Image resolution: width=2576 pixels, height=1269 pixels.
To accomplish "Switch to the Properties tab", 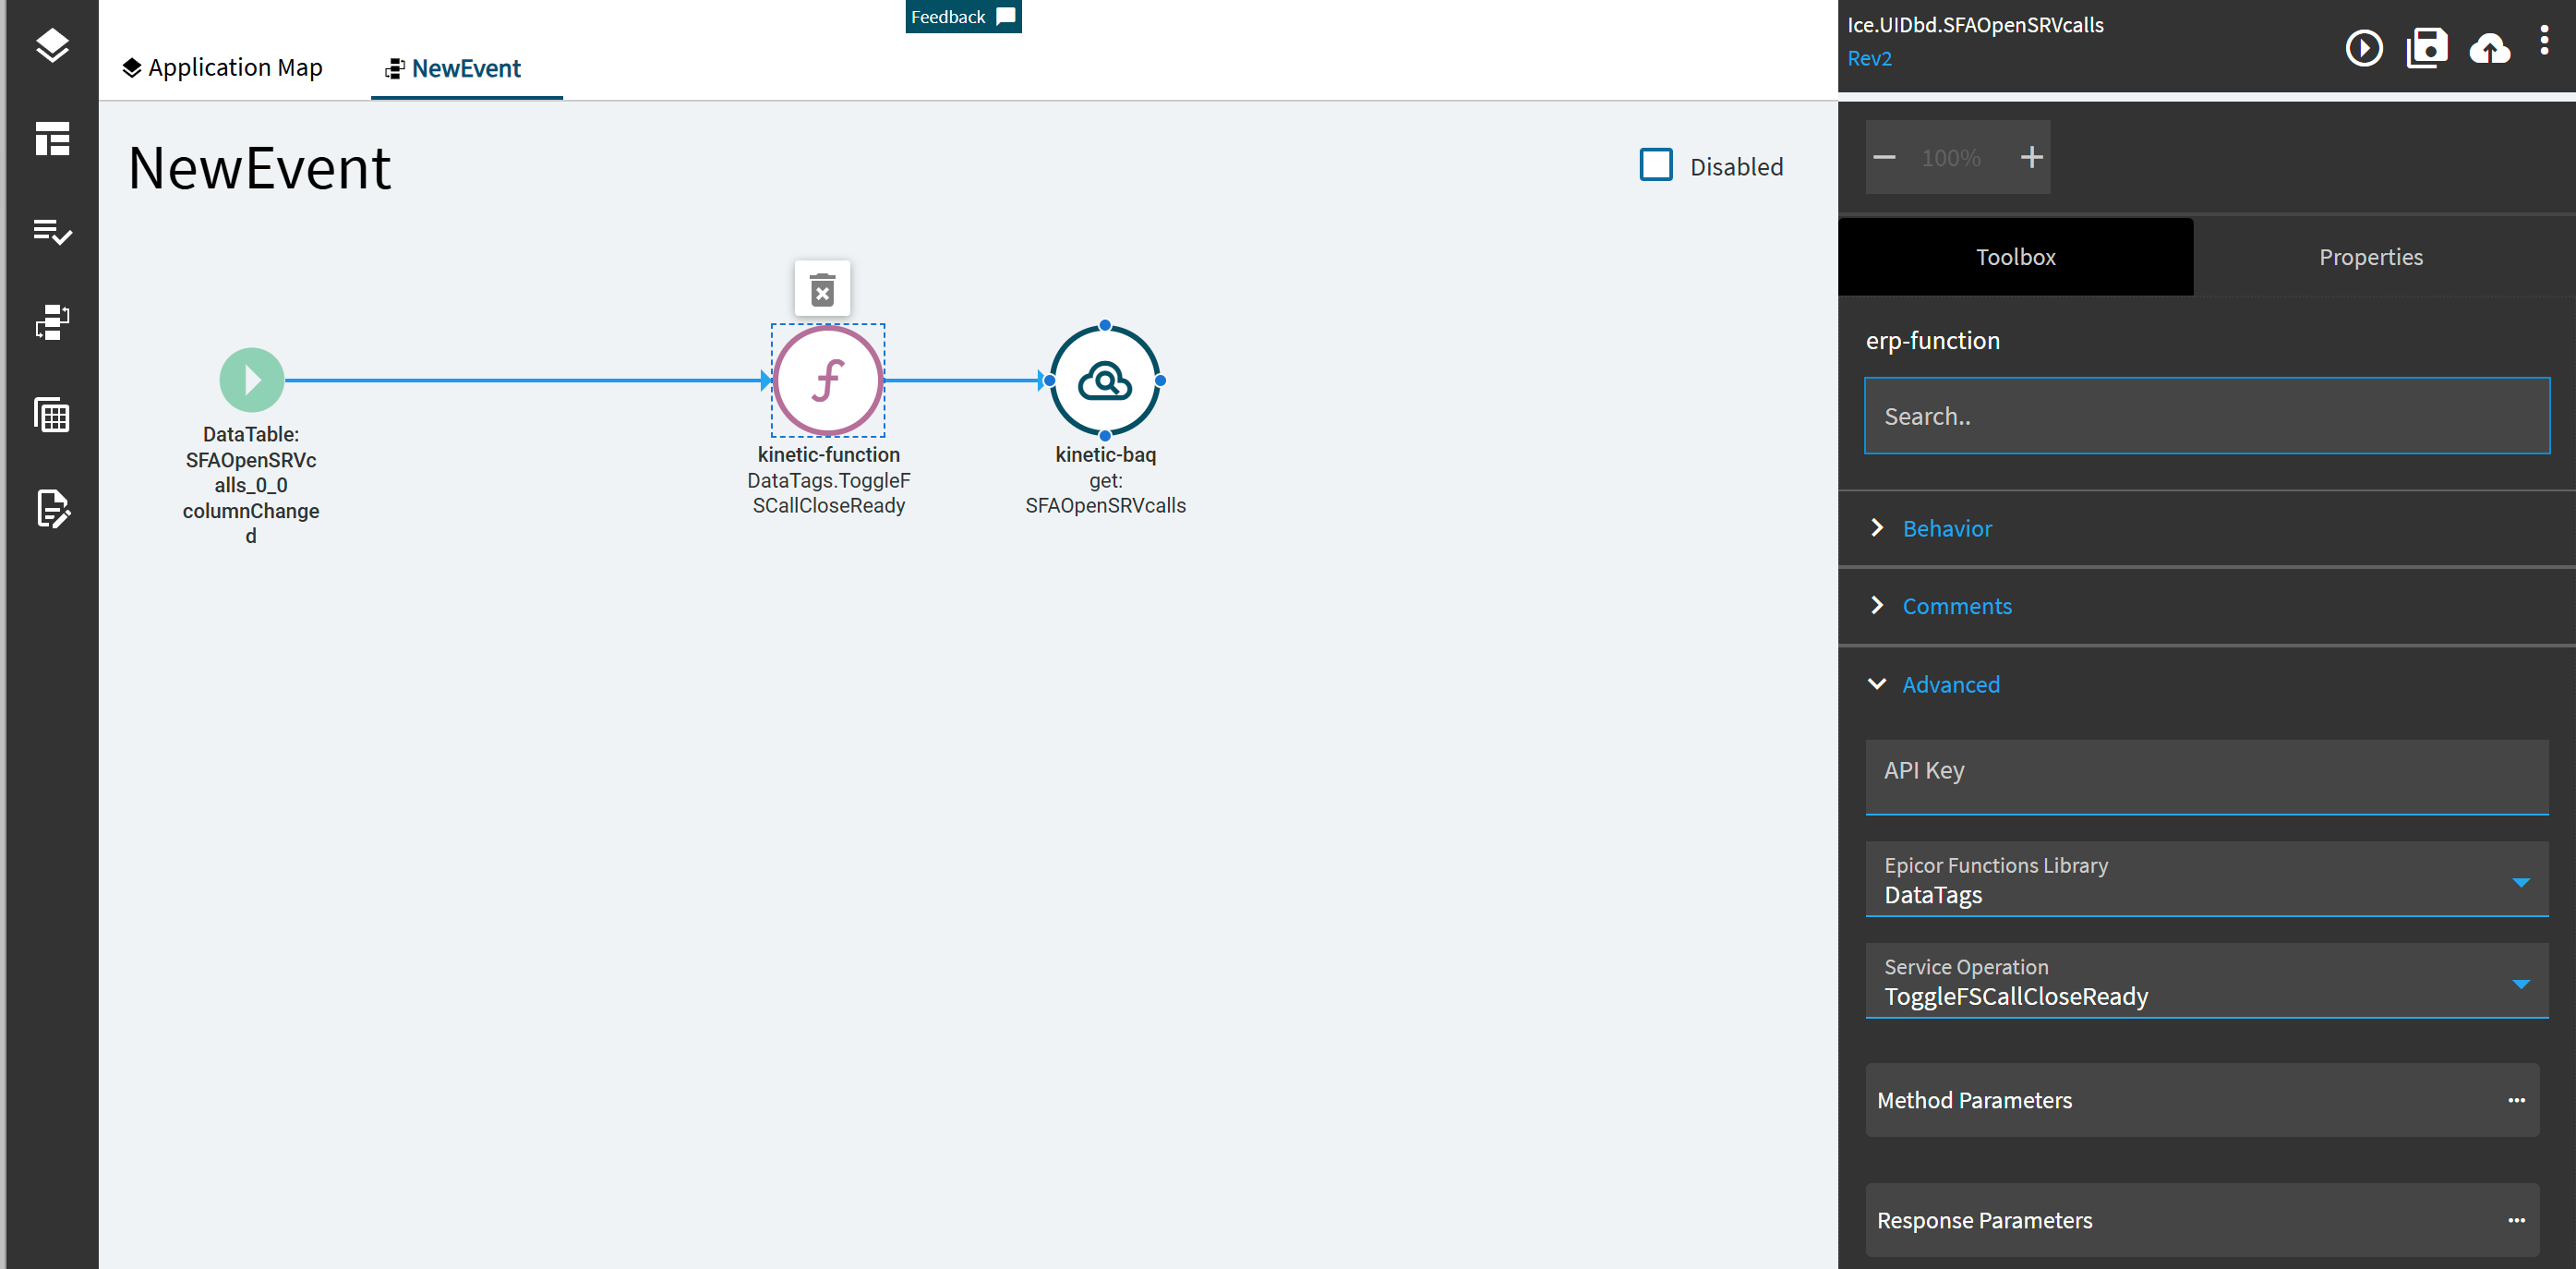I will (2370, 257).
